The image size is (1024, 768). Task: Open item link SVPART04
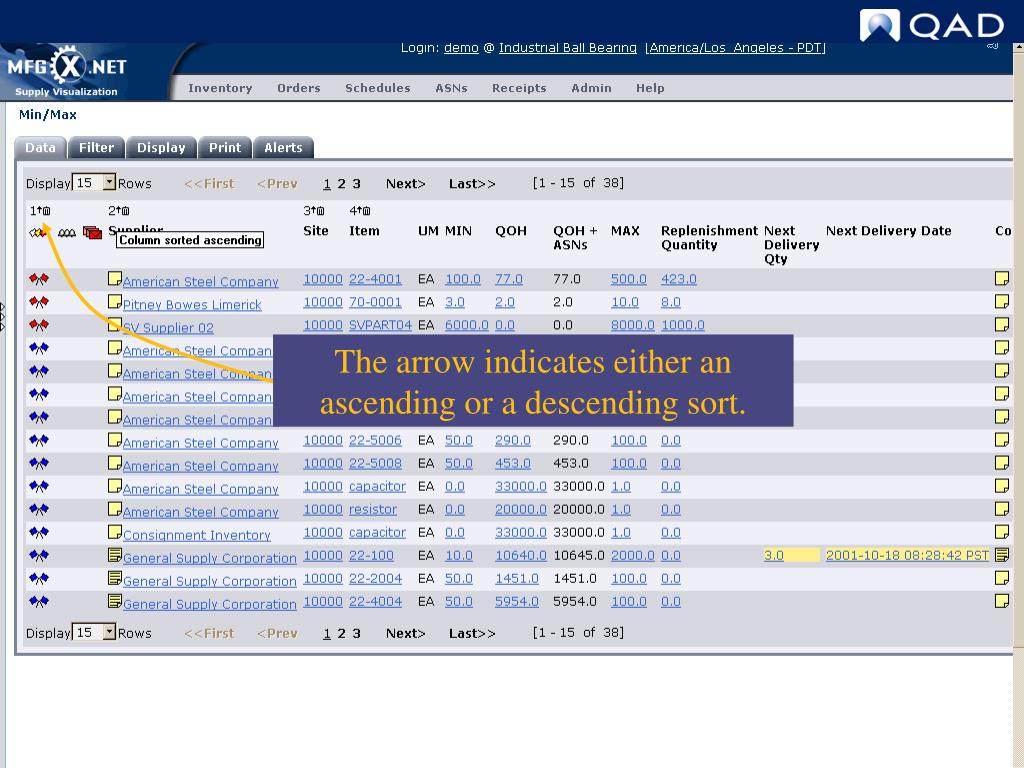[x=380, y=325]
